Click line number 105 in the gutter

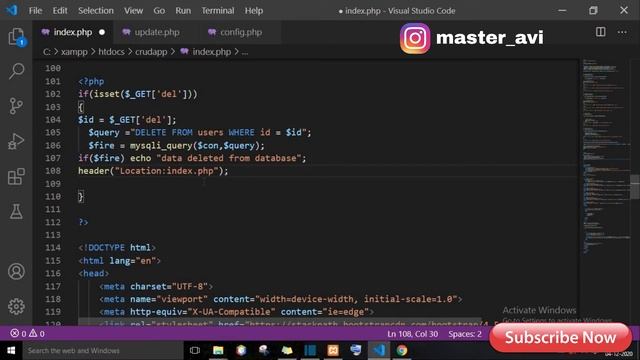coord(53,132)
